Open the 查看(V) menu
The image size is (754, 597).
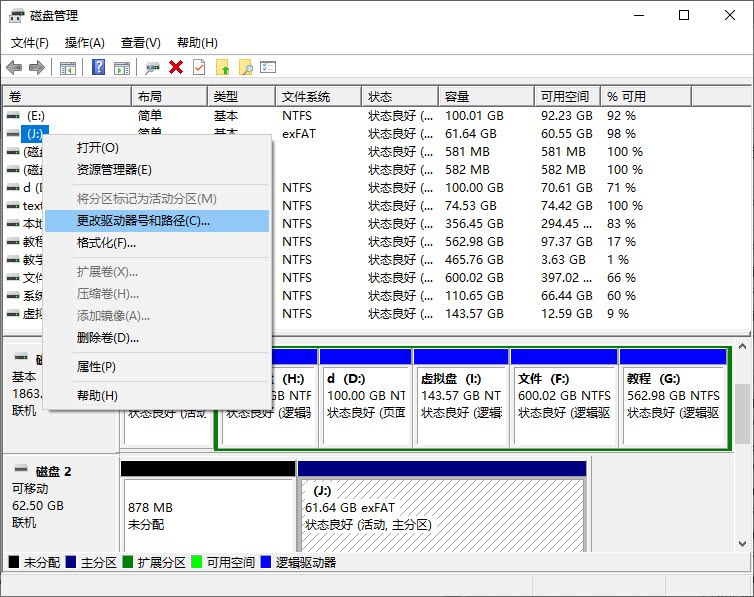tap(141, 43)
